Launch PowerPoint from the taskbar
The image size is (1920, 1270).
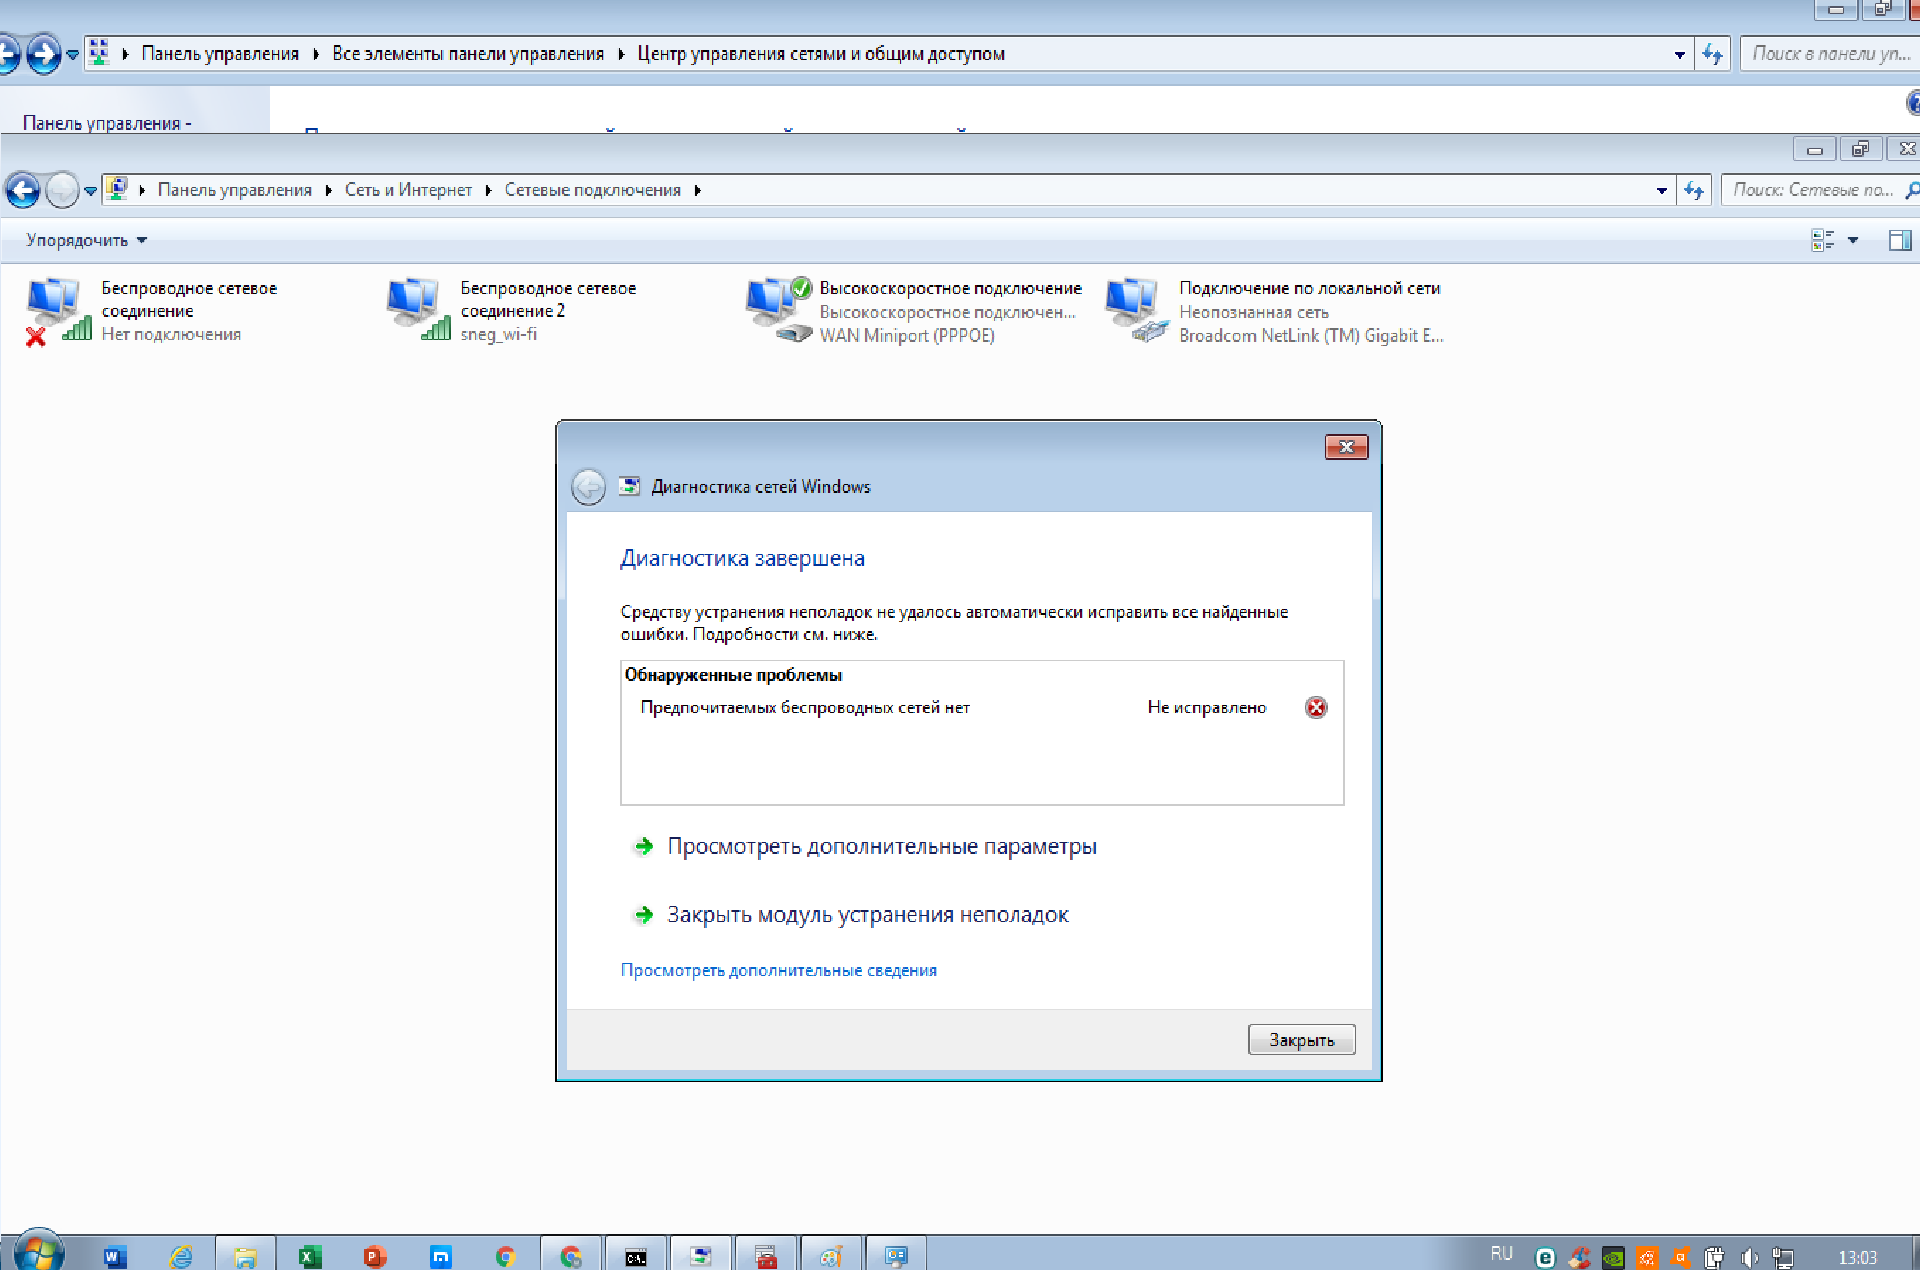[x=375, y=1256]
